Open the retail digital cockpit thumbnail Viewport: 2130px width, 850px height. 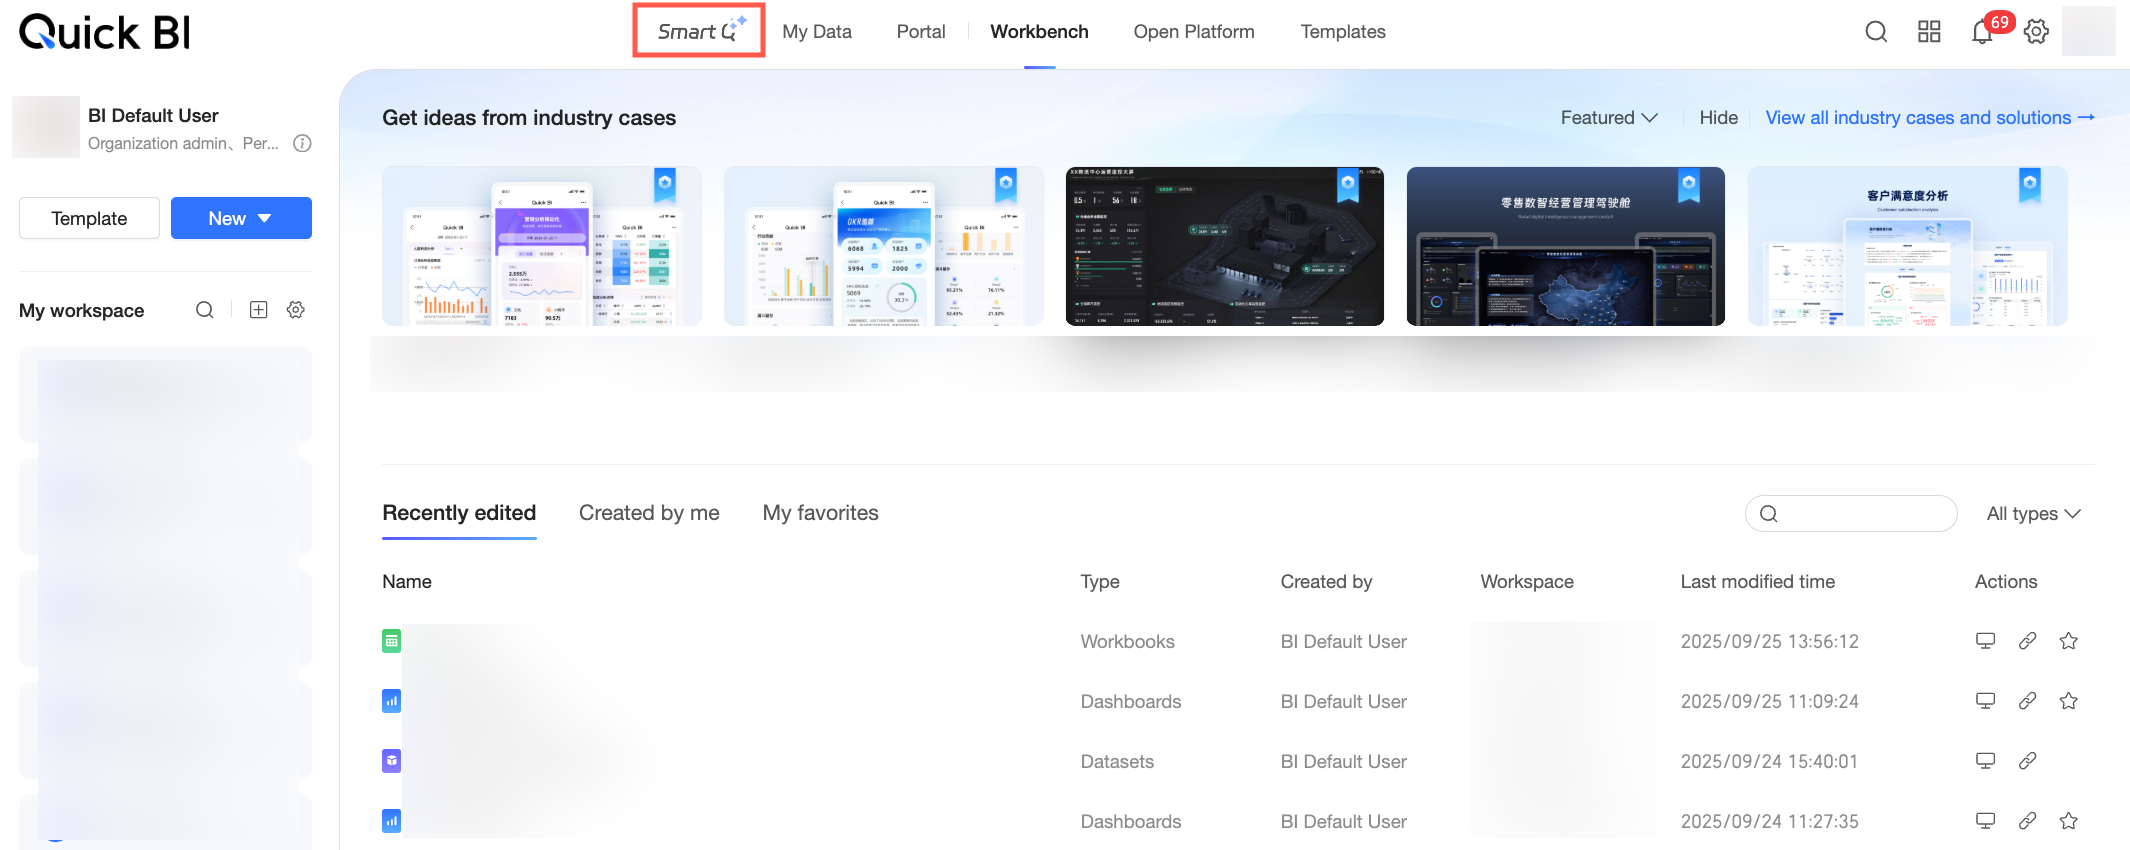pos(1566,246)
